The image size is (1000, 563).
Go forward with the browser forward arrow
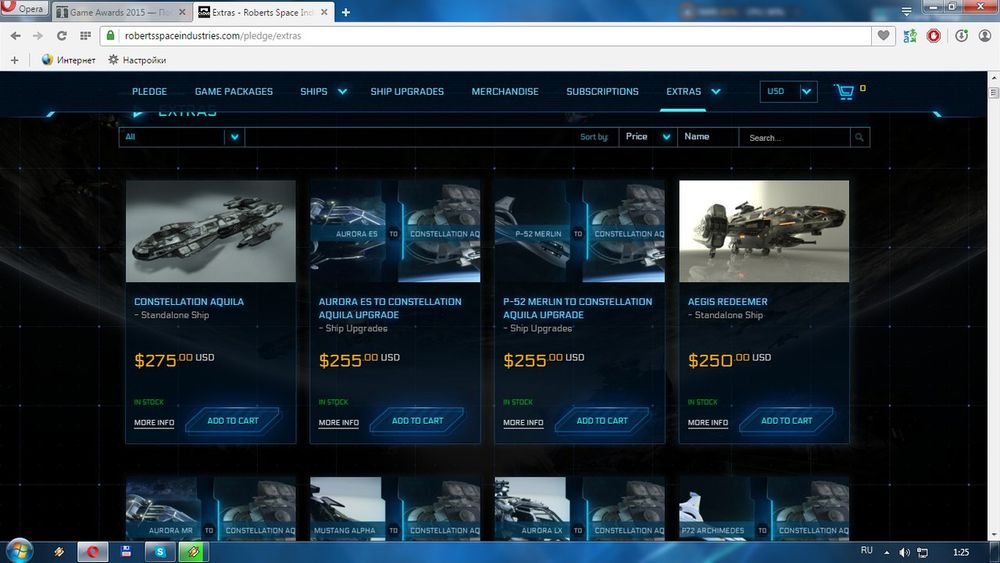click(38, 36)
